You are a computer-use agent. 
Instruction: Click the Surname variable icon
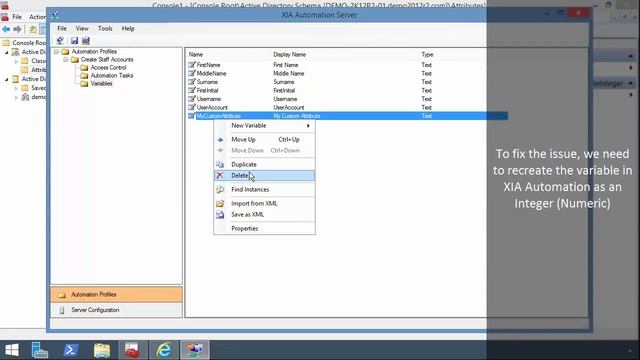191,82
